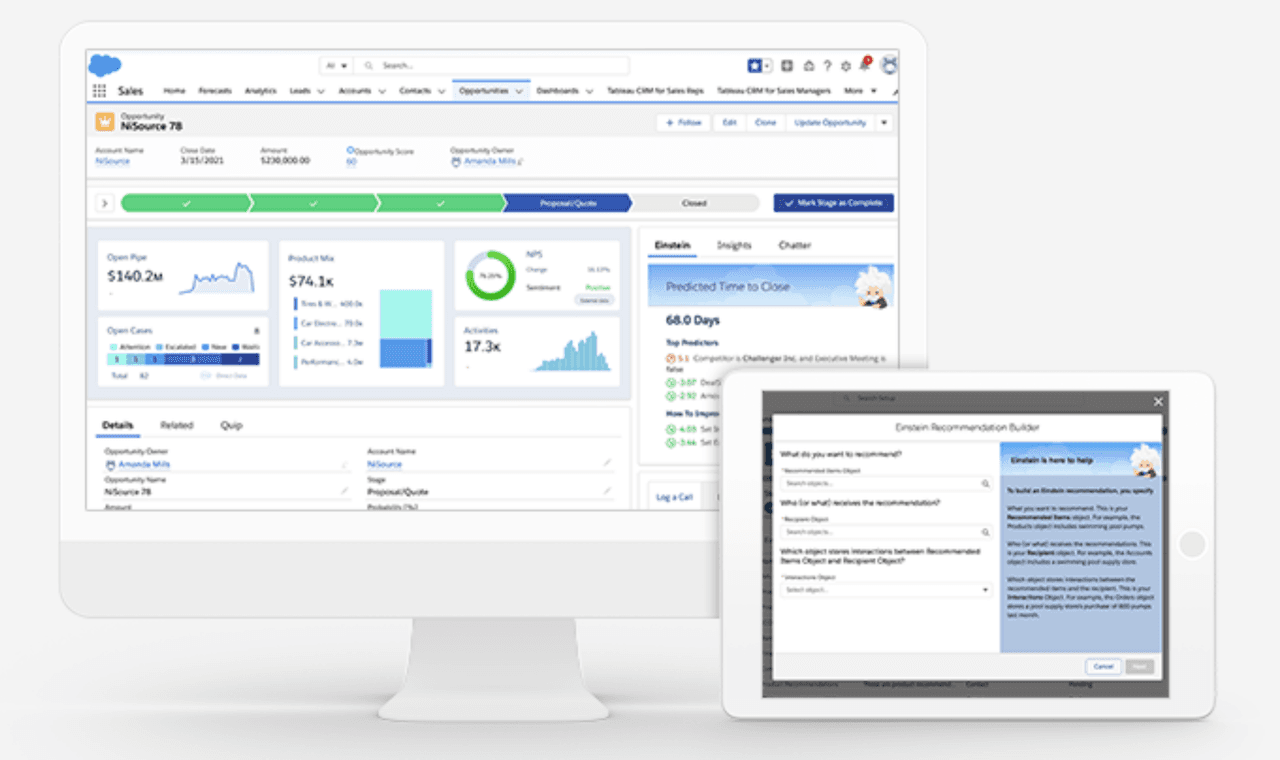Click the Help question mark icon
1280x760 pixels.
[x=827, y=66]
